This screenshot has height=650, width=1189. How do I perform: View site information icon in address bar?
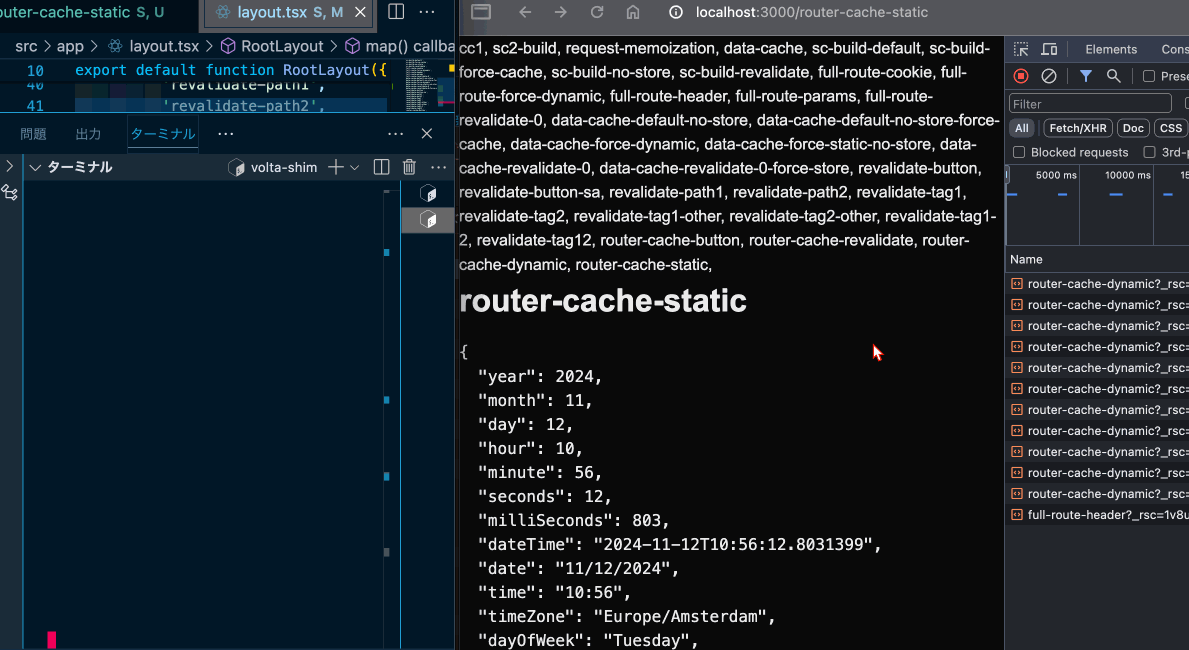click(x=676, y=12)
